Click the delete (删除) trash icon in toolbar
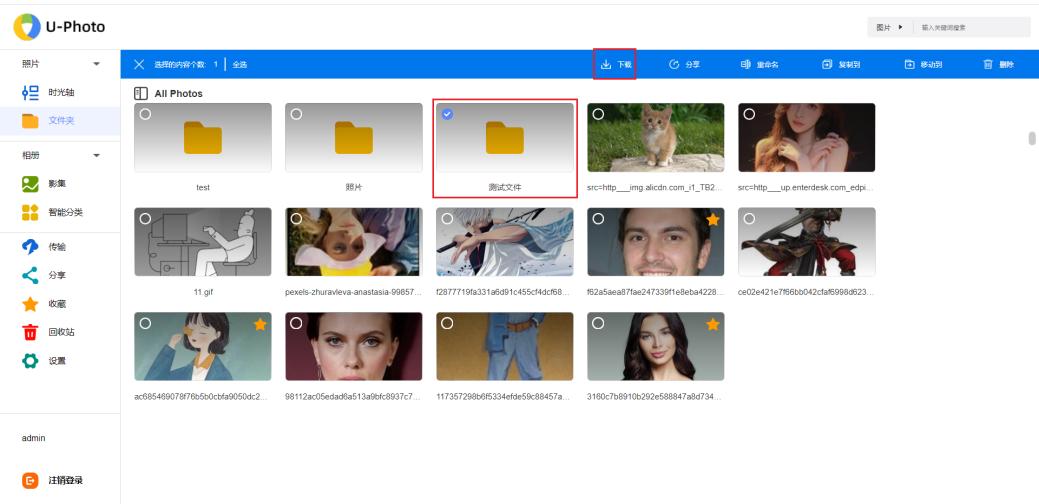The height and width of the screenshot is (504, 1039). click(x=988, y=65)
